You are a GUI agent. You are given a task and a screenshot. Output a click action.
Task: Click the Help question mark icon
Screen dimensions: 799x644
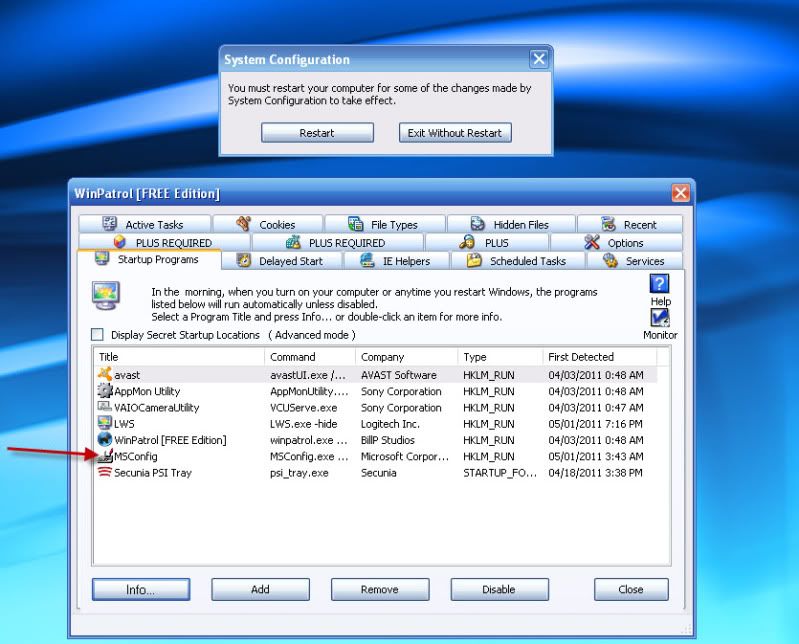[x=659, y=283]
